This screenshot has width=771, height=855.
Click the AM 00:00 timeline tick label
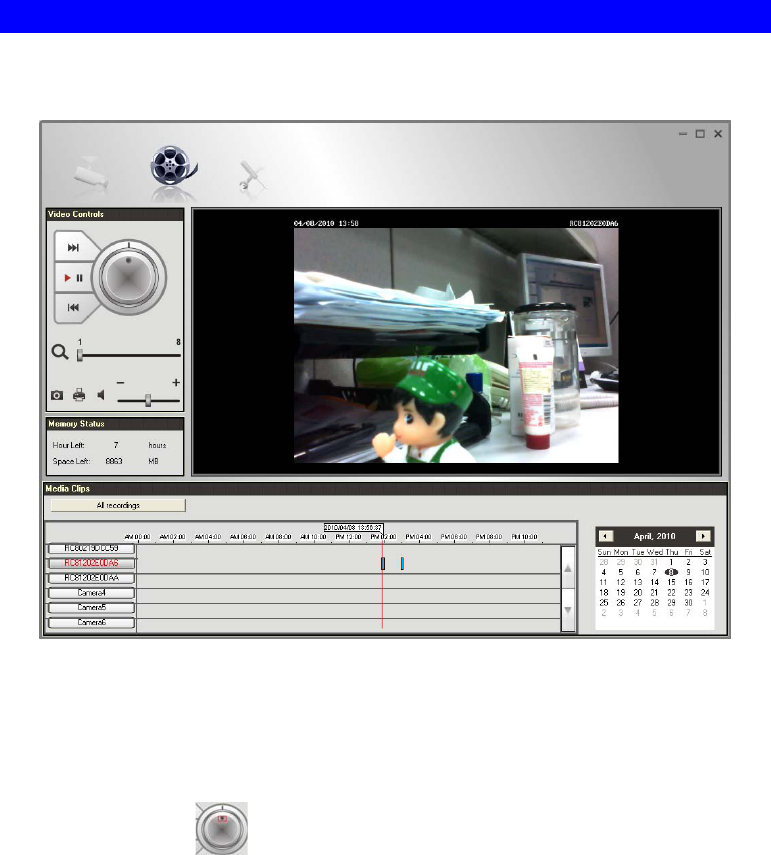coord(137,537)
